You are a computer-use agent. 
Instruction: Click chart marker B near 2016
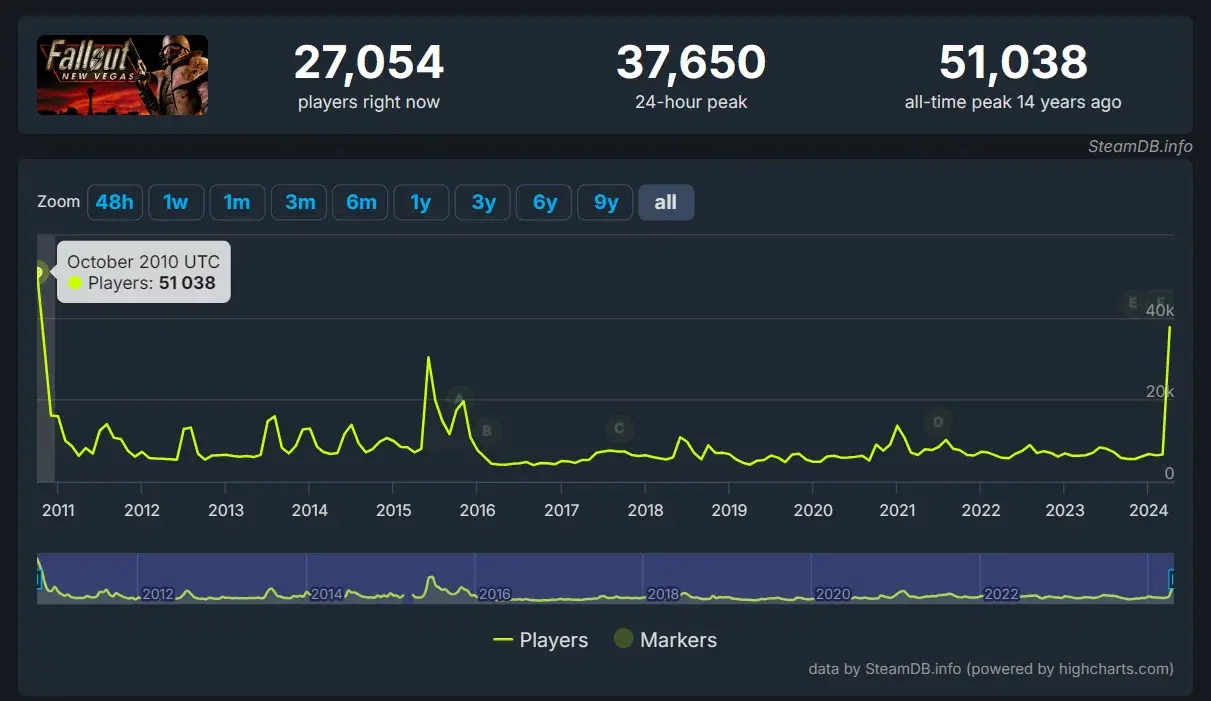(487, 431)
